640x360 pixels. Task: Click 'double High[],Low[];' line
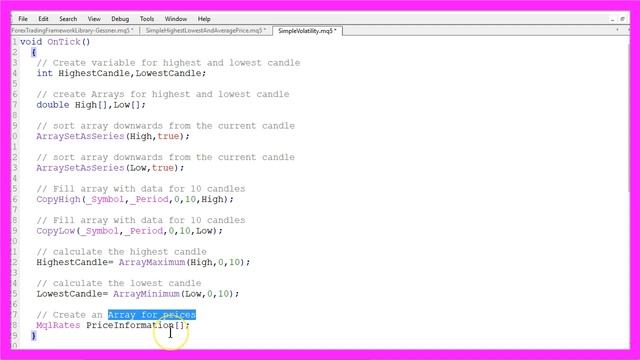(91, 105)
